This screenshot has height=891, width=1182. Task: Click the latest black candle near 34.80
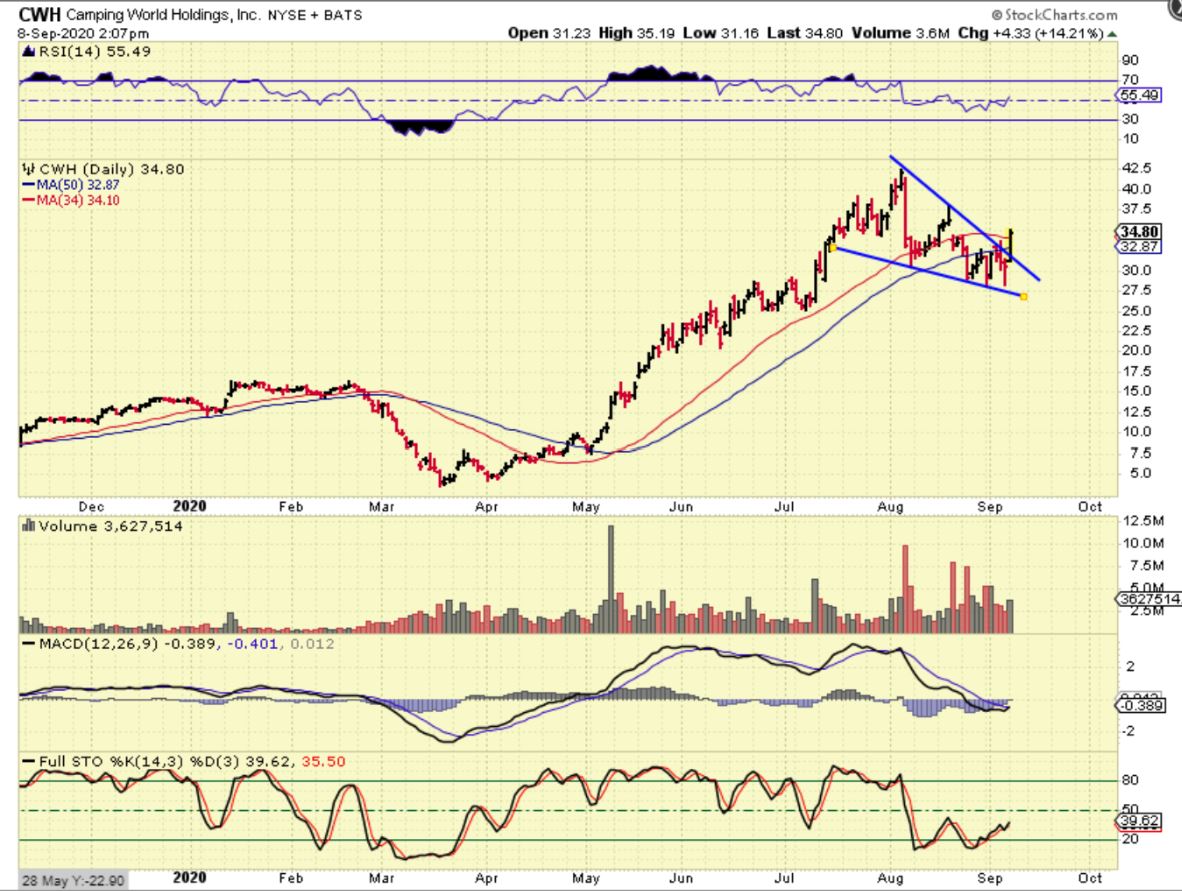1010,246
